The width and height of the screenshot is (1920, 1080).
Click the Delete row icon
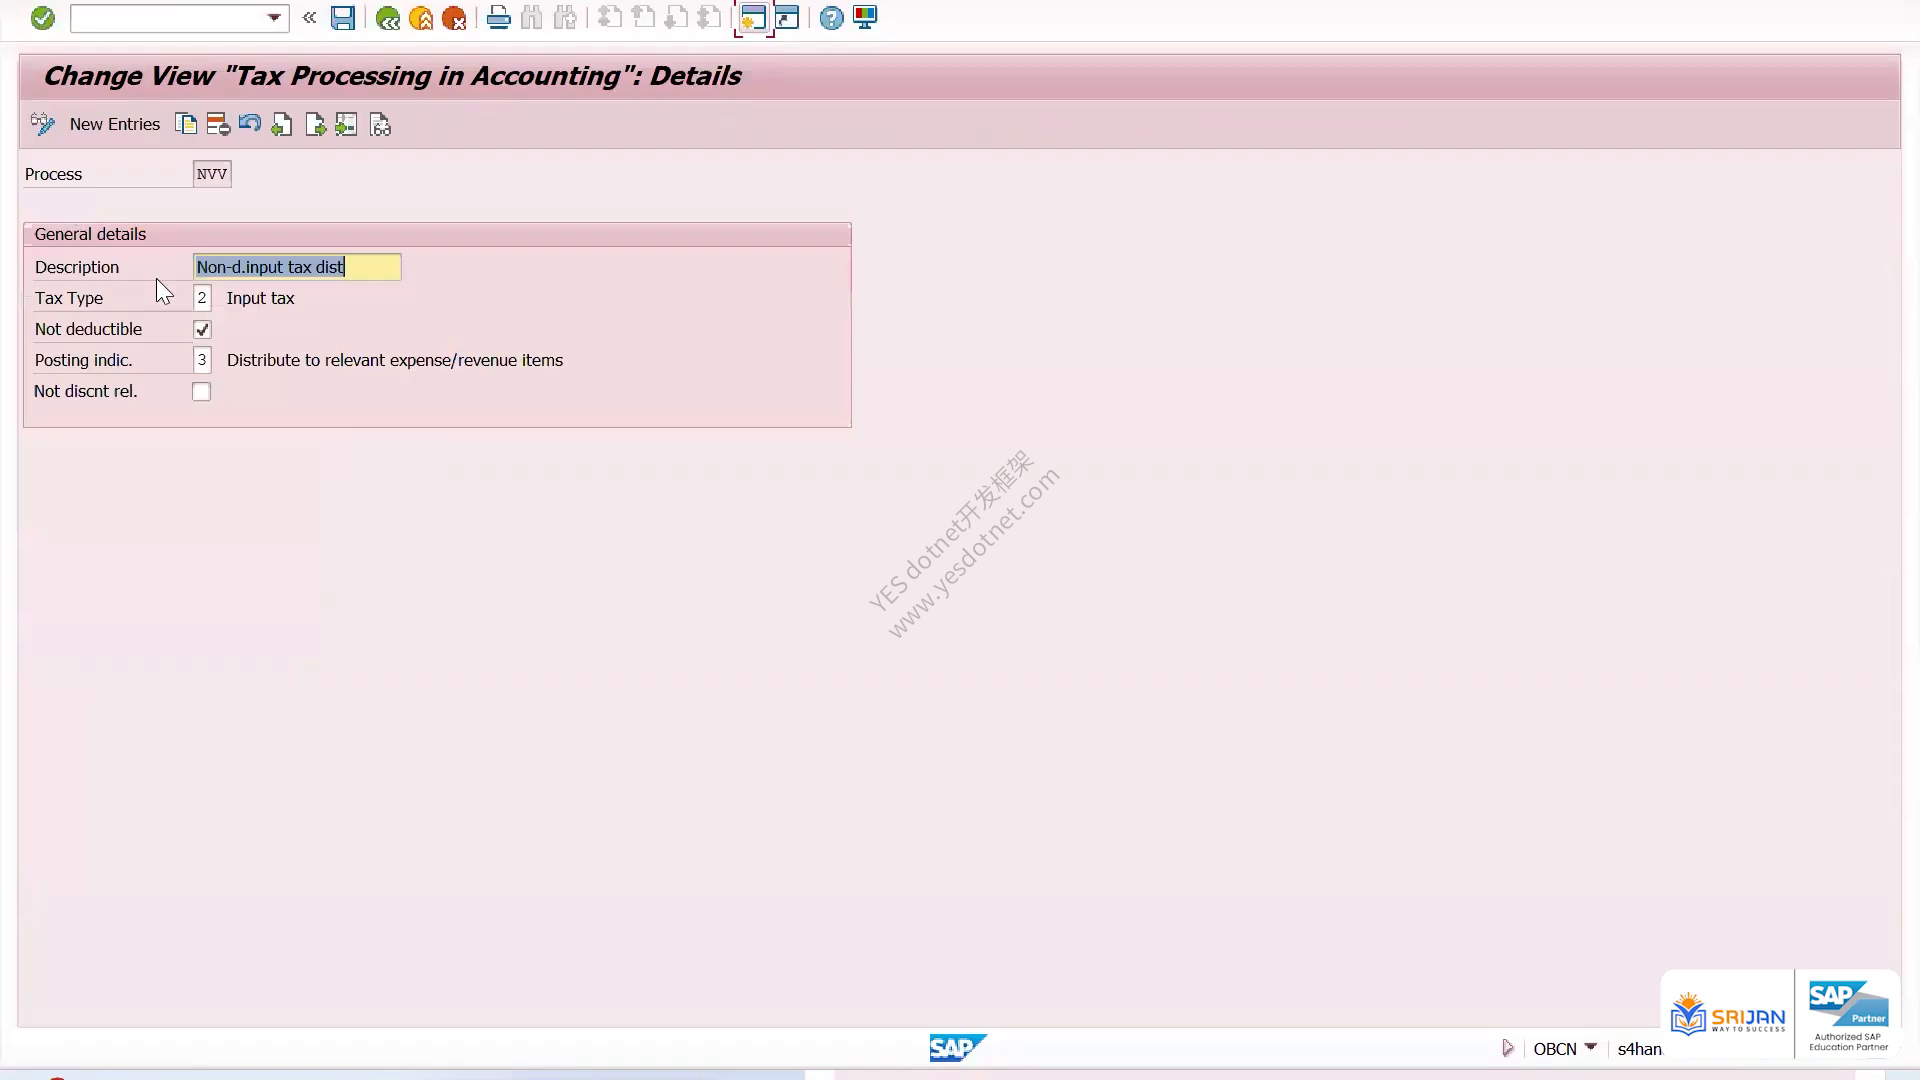pyautogui.click(x=218, y=124)
